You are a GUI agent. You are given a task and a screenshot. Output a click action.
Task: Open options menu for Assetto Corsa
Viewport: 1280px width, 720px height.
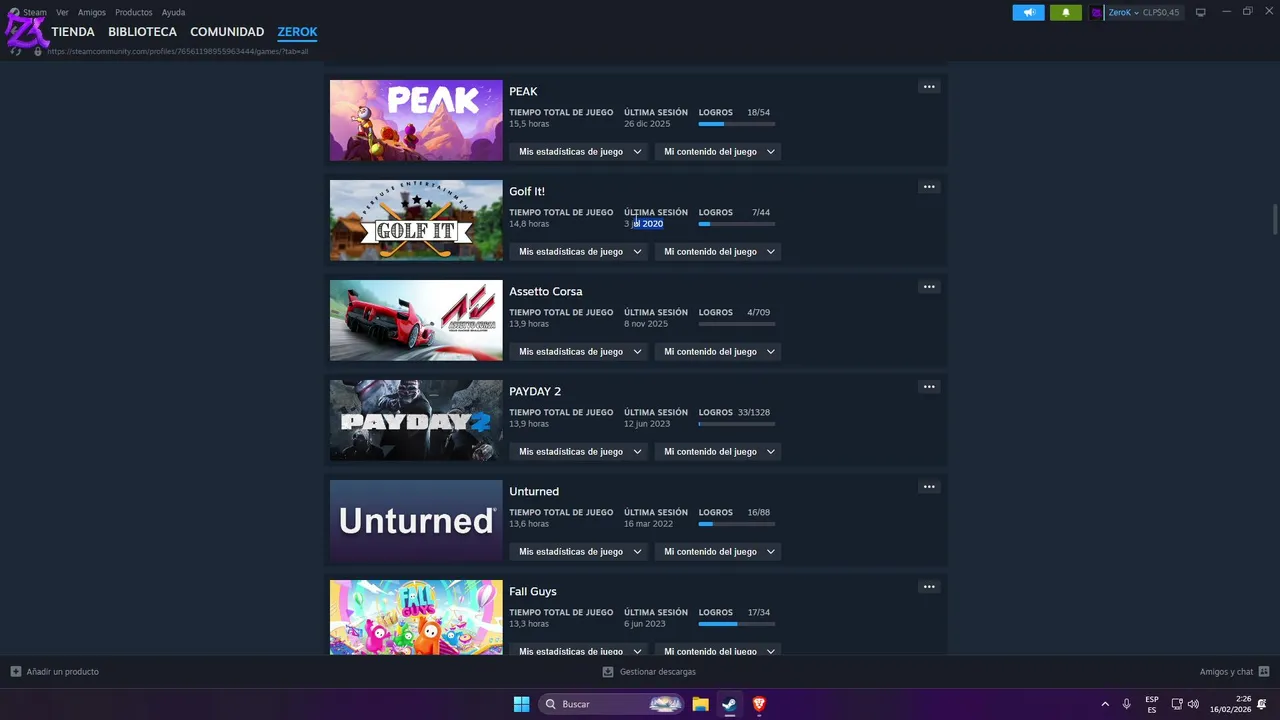click(929, 287)
